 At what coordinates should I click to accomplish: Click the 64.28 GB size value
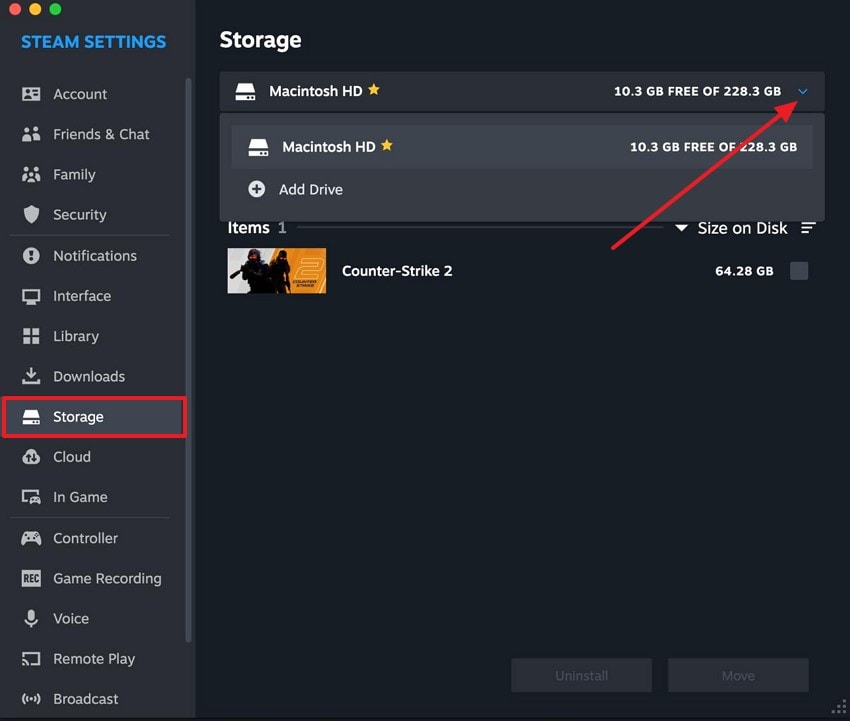[x=744, y=271]
